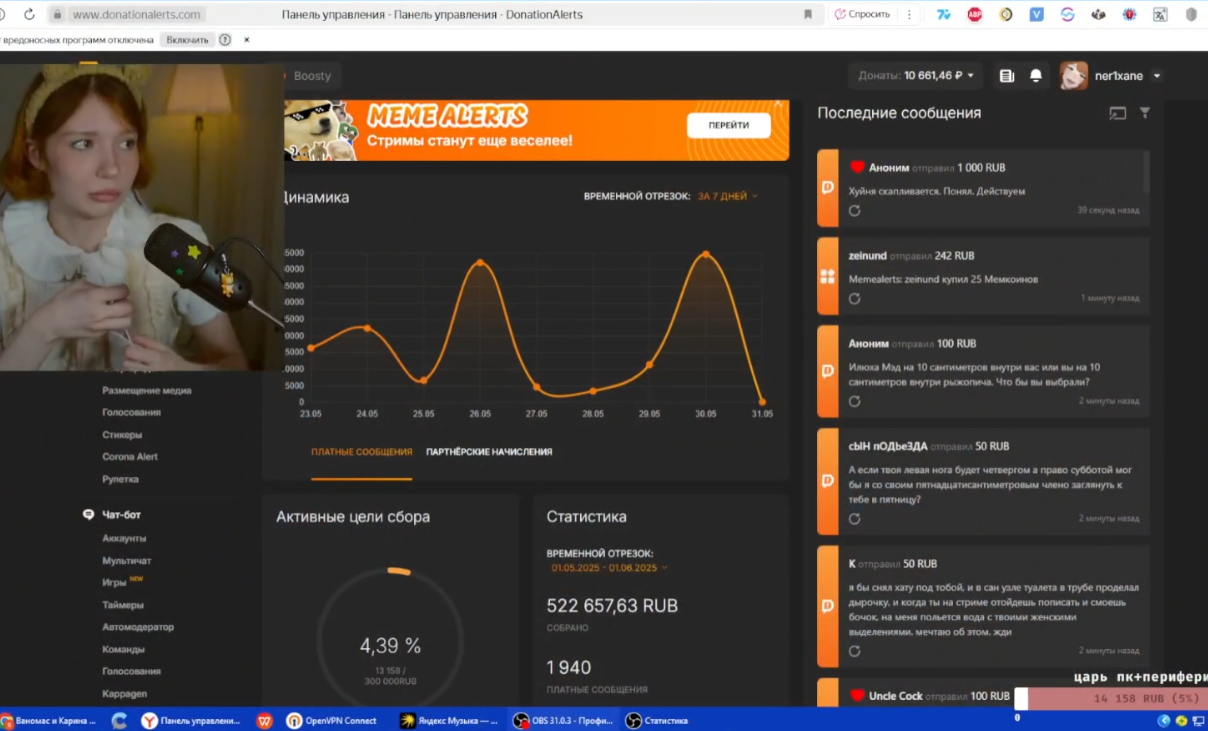Replay the Аноним 100 RUB alert
Viewport: 1208px width, 731px height.
pyautogui.click(x=854, y=401)
